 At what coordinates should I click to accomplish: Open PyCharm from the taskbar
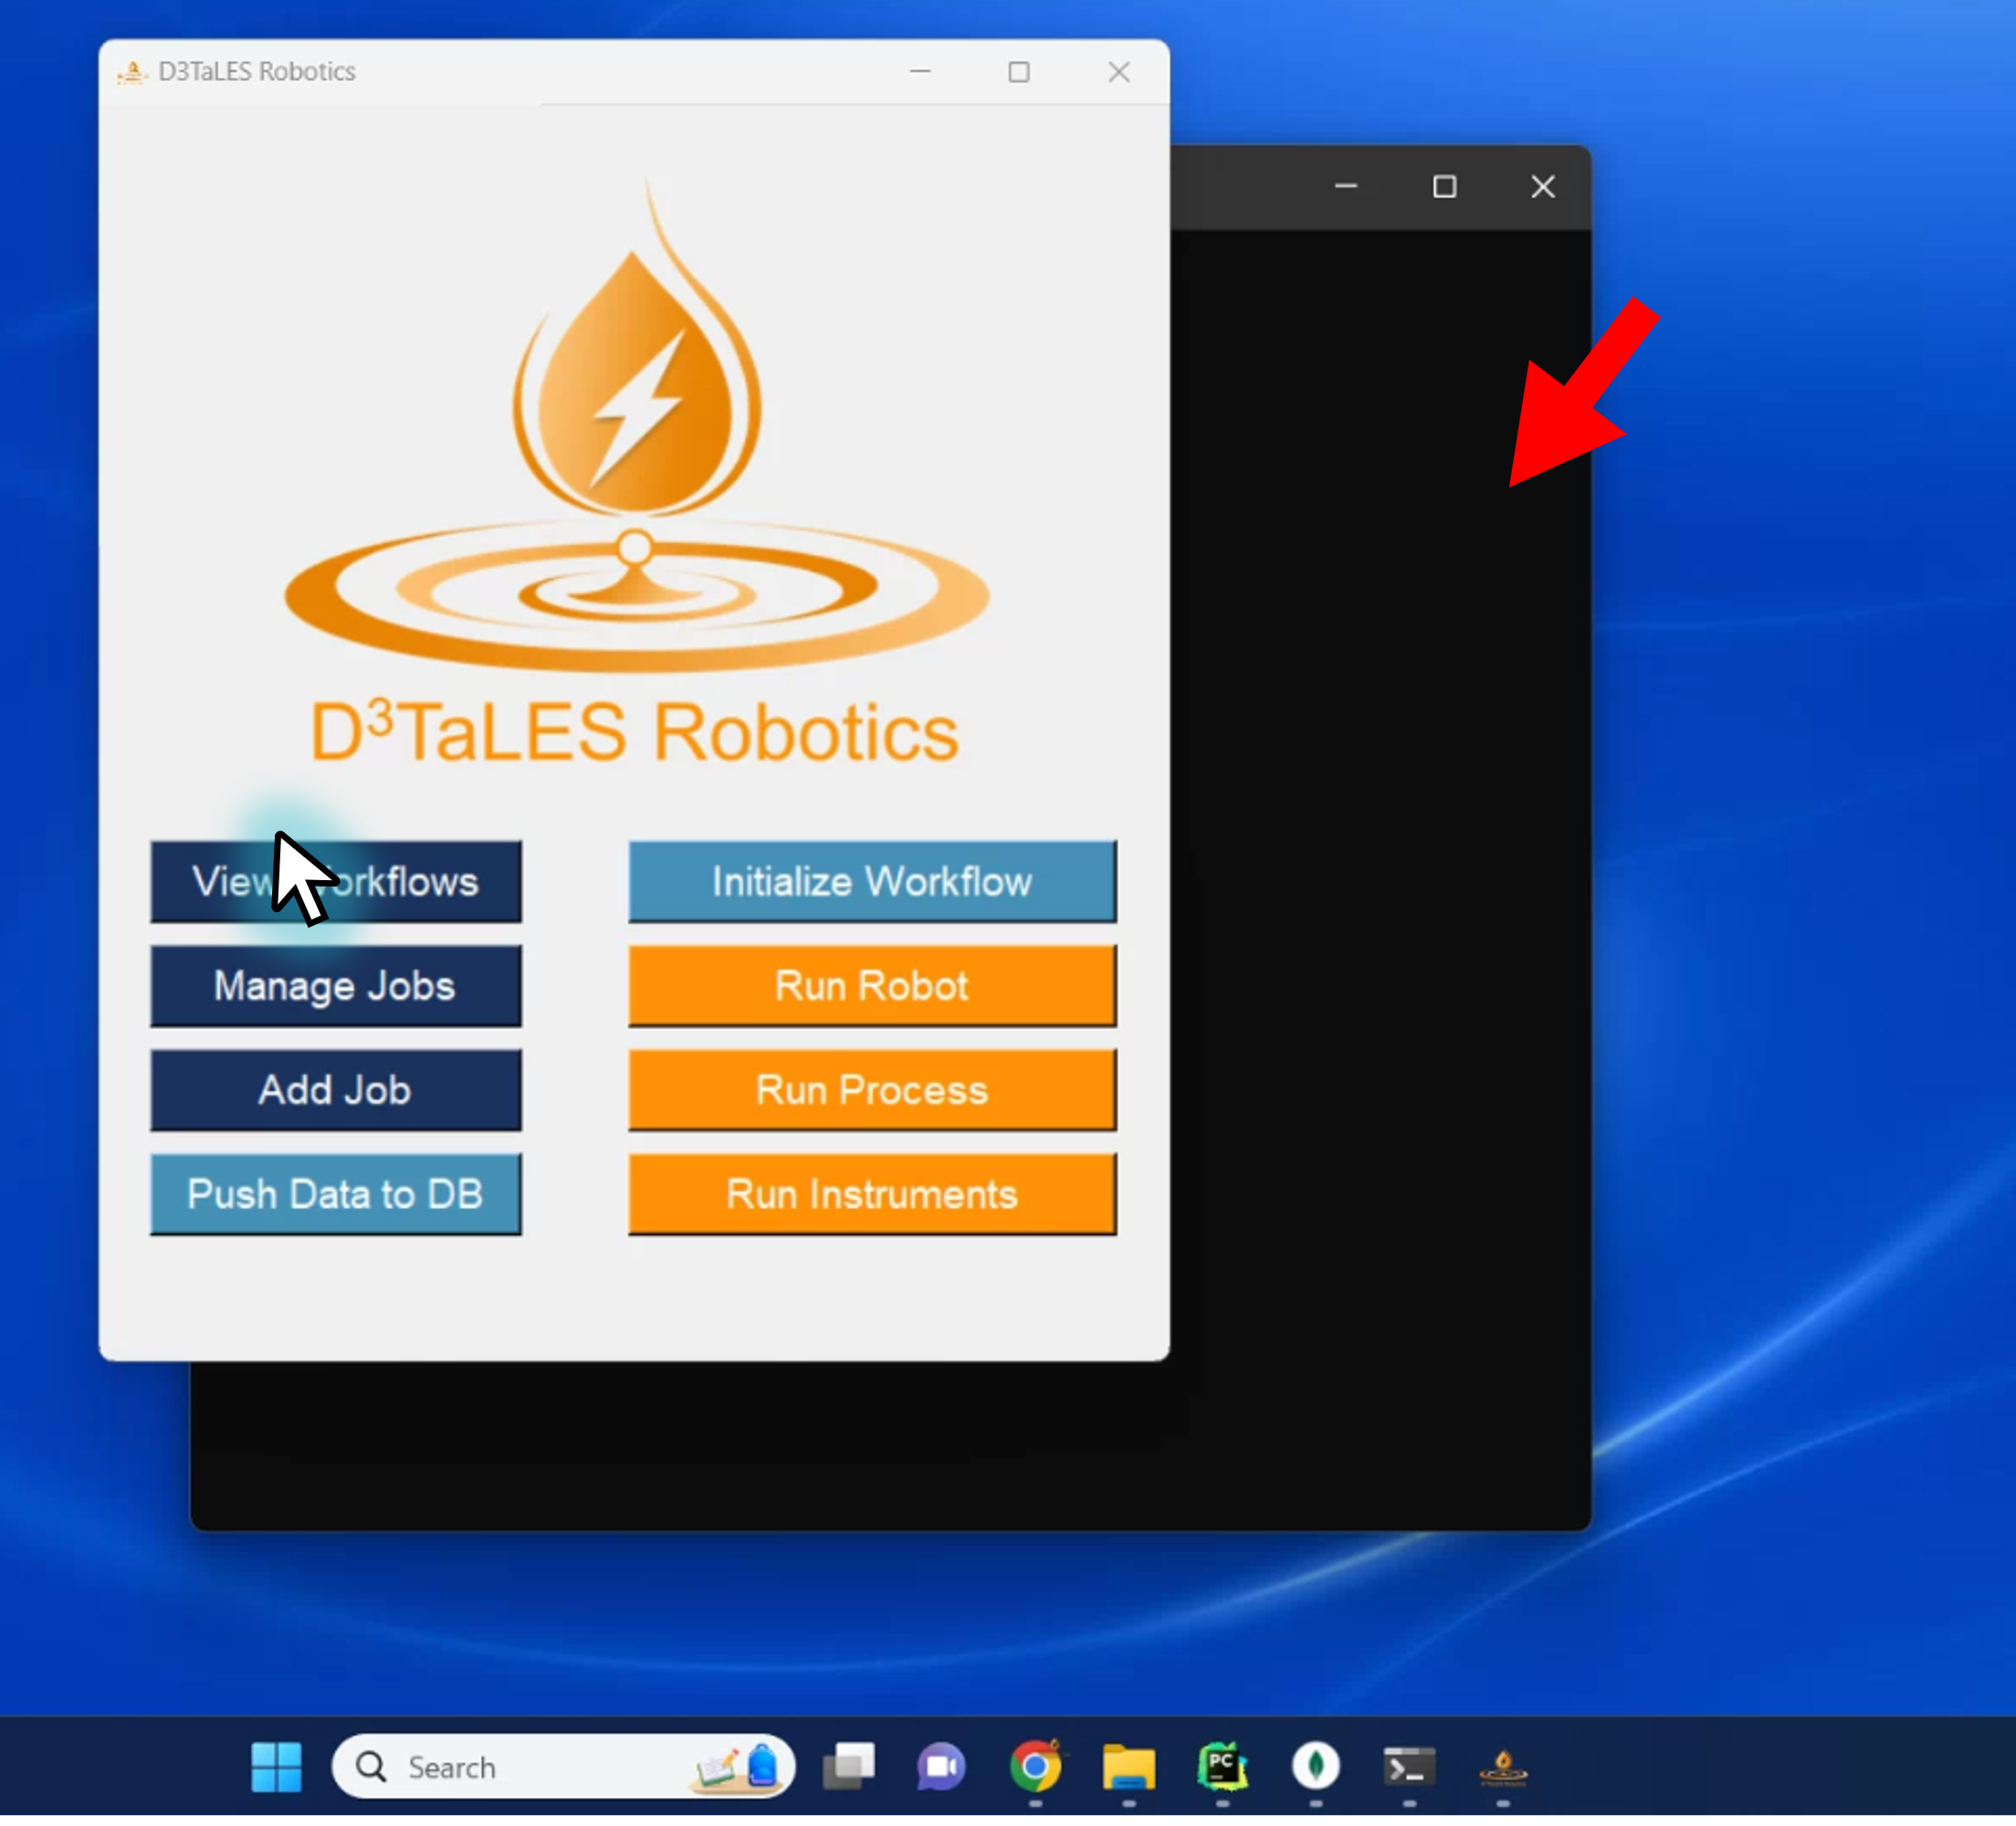click(x=1221, y=1767)
